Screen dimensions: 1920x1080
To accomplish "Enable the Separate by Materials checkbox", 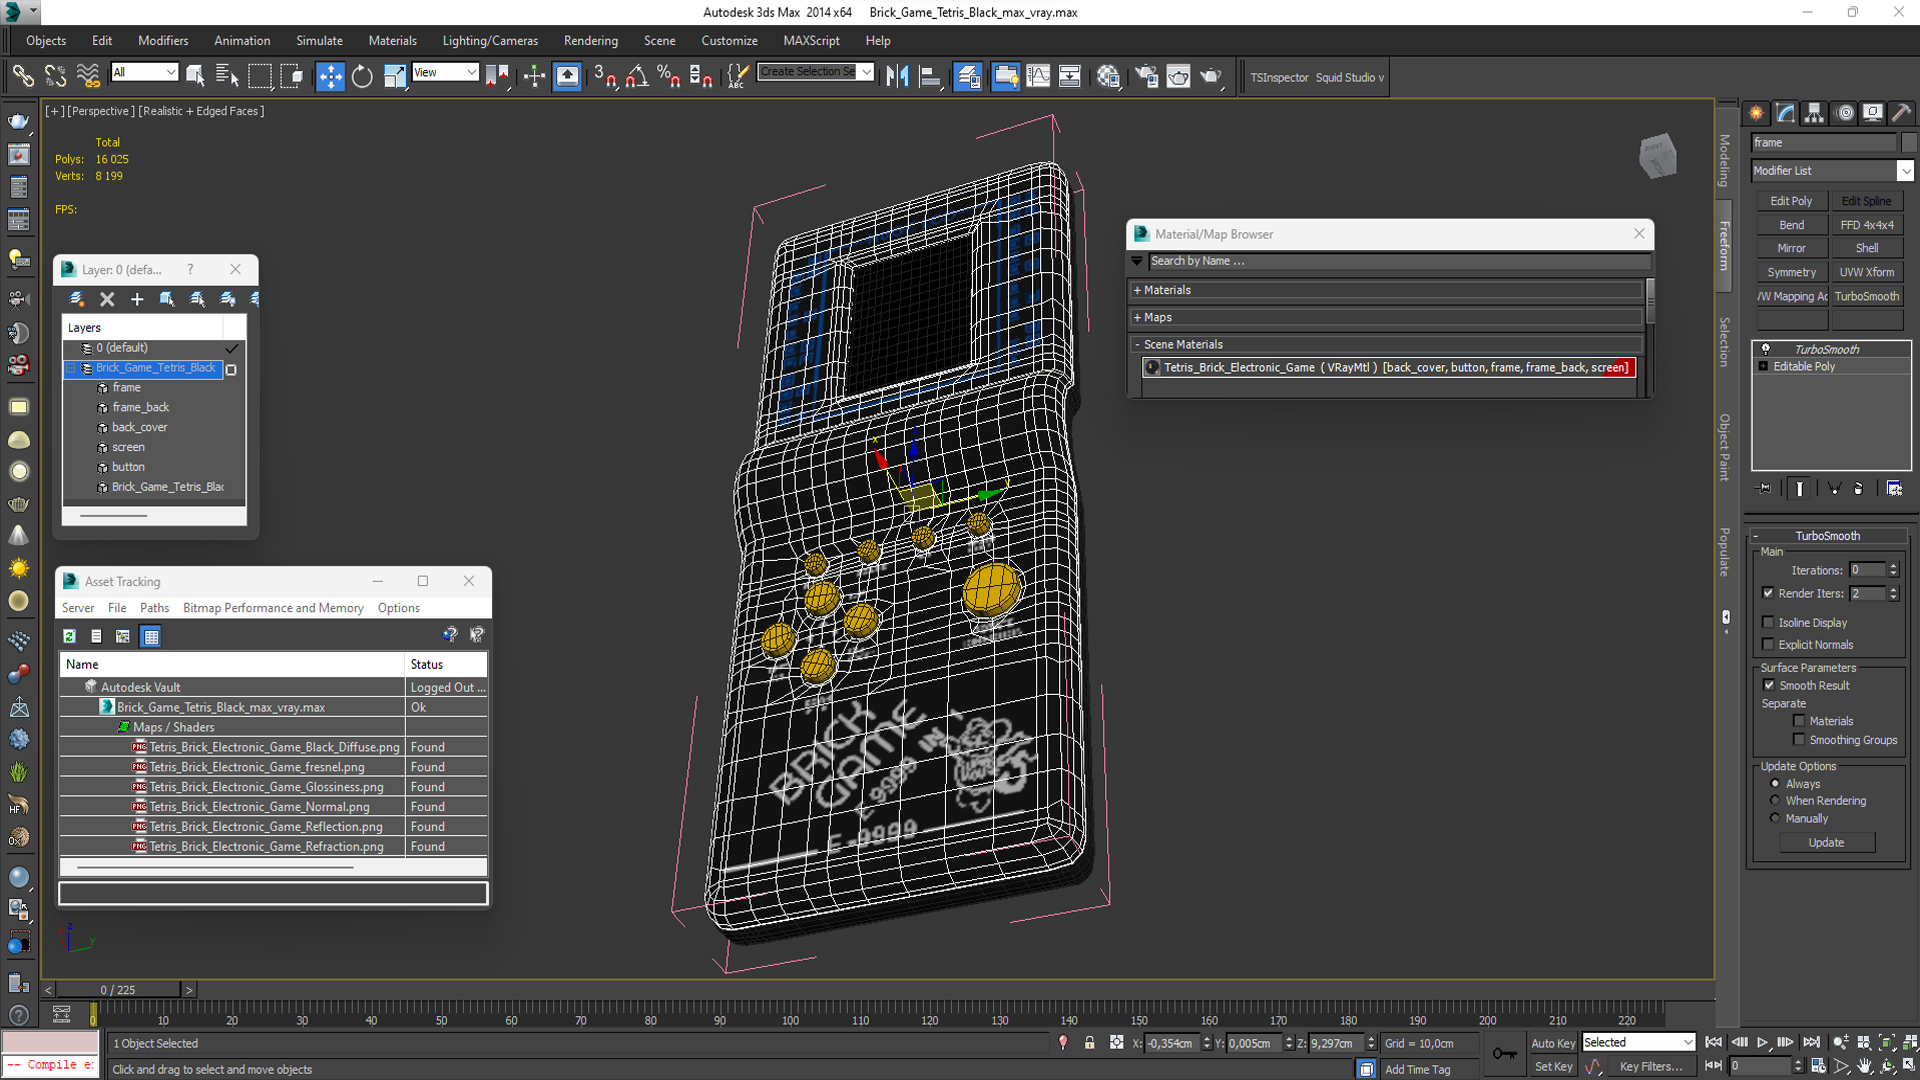I will (1799, 721).
